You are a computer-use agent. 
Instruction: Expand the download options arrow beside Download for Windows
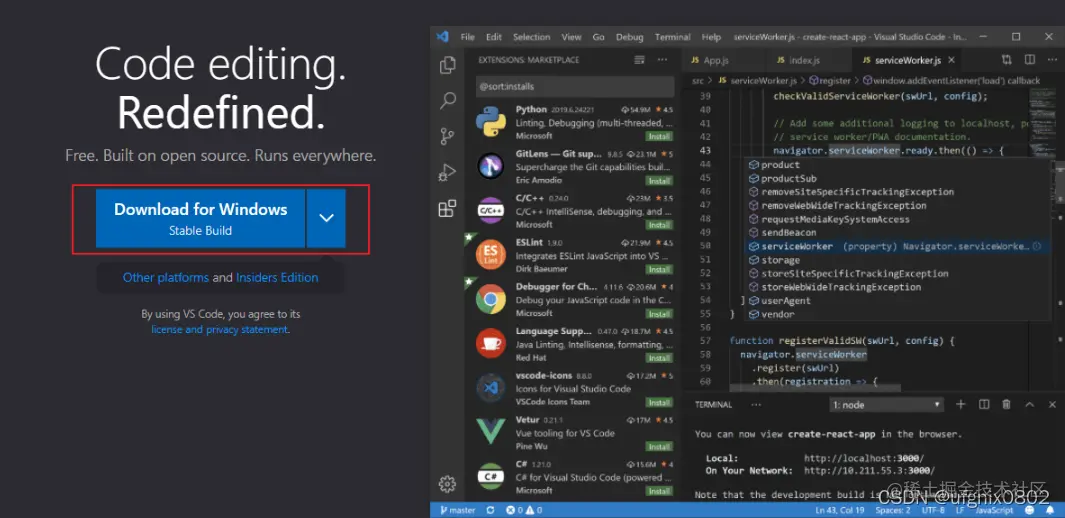[327, 218]
